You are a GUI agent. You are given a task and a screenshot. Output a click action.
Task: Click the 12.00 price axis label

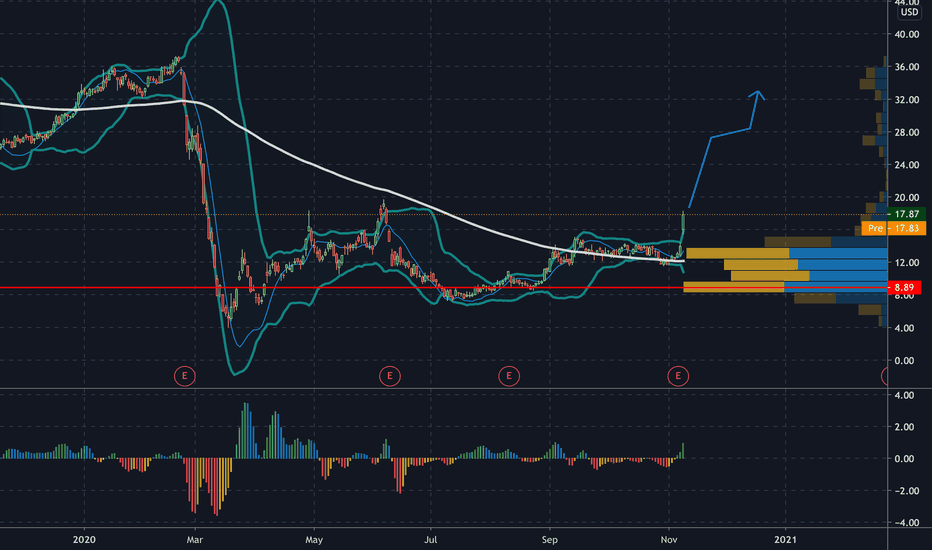(906, 263)
